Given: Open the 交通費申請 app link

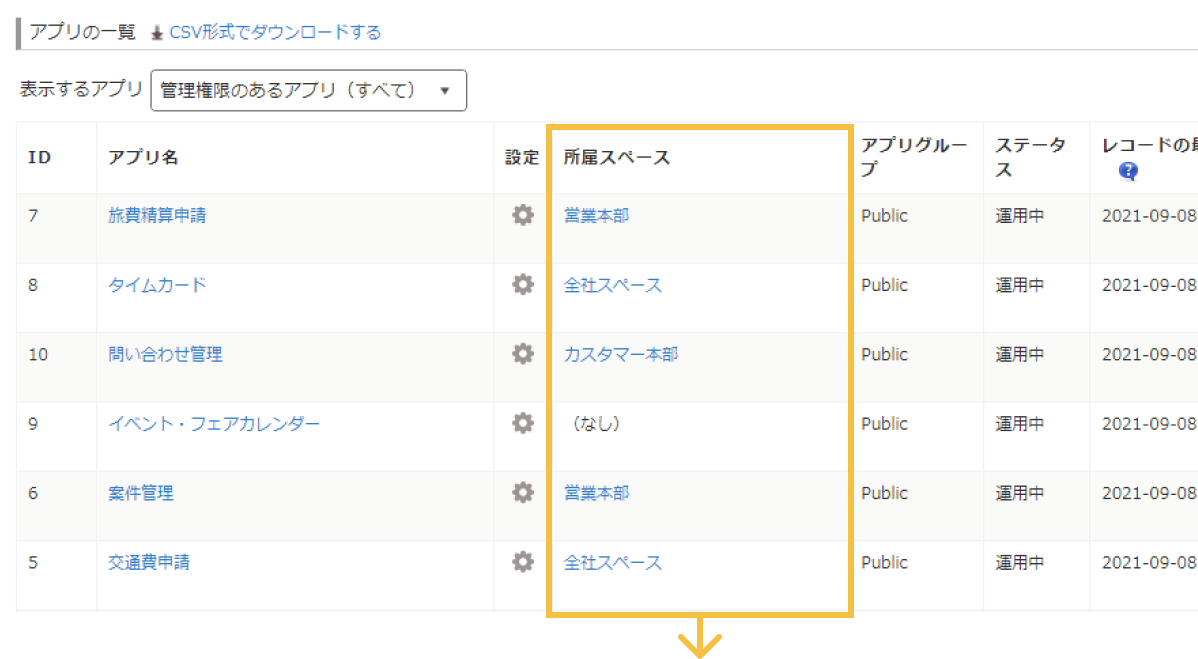Looking at the screenshot, I should [149, 562].
